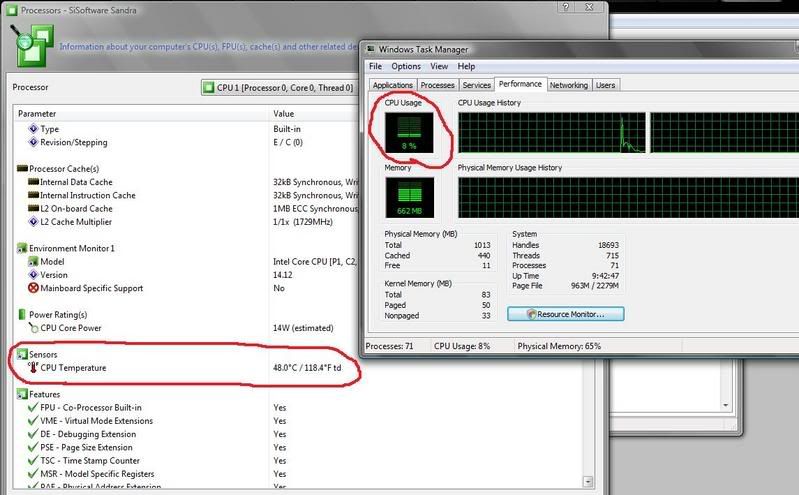Click the Physical Memory Usage History graph
799x495 pixels.
point(628,198)
